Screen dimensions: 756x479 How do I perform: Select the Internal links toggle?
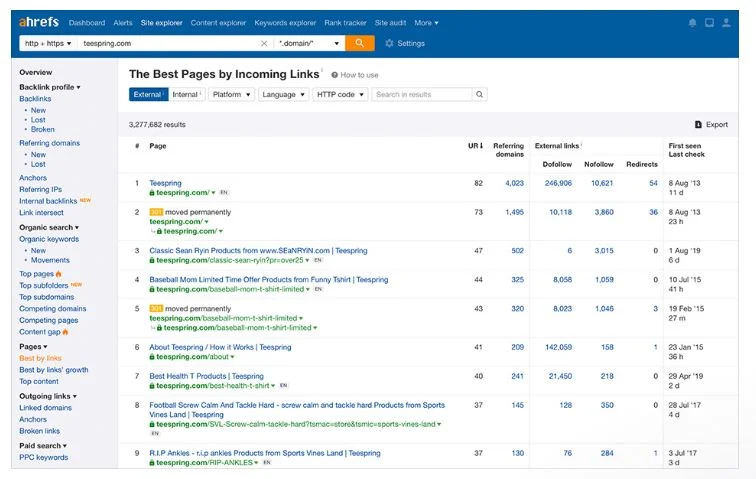click(x=187, y=95)
